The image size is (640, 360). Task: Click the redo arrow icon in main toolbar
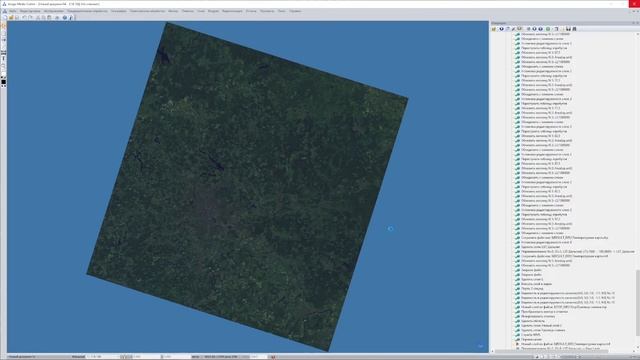30,18
